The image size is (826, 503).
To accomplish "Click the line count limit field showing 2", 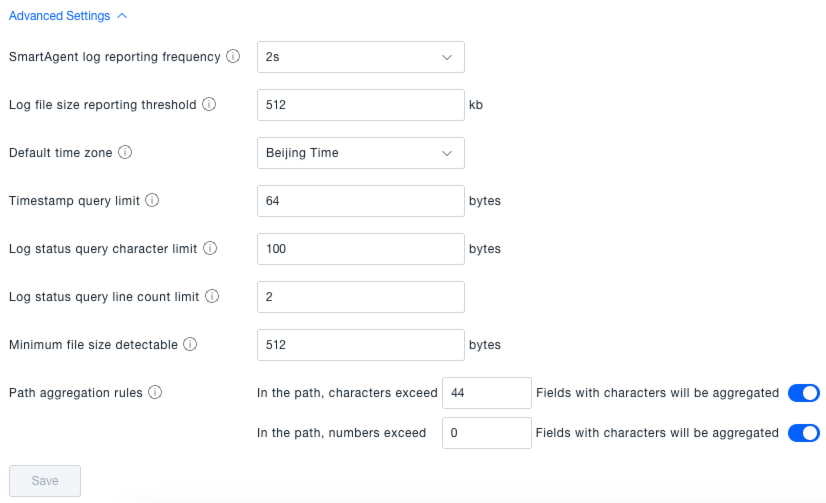I will pos(360,297).
